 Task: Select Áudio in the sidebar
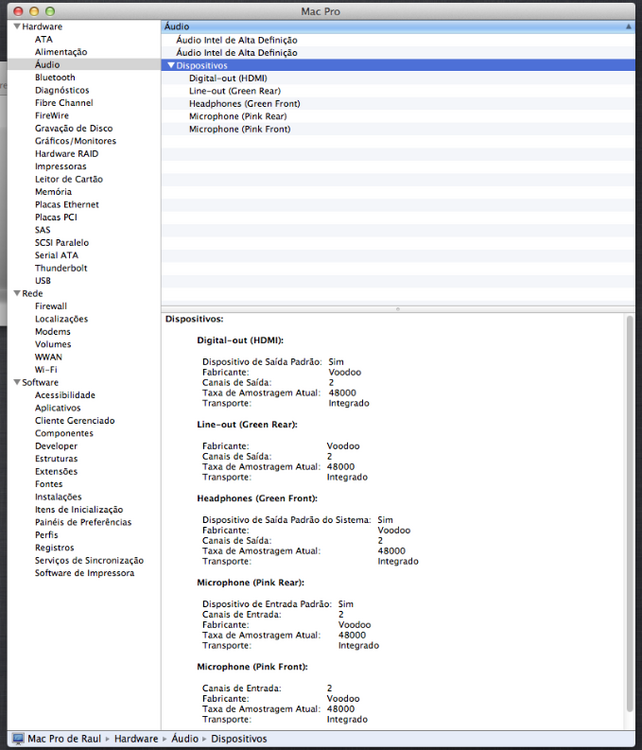[47, 65]
